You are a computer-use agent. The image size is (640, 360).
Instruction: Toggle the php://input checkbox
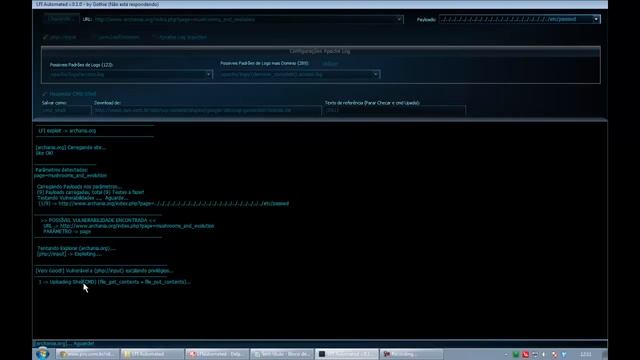[x=45, y=37]
